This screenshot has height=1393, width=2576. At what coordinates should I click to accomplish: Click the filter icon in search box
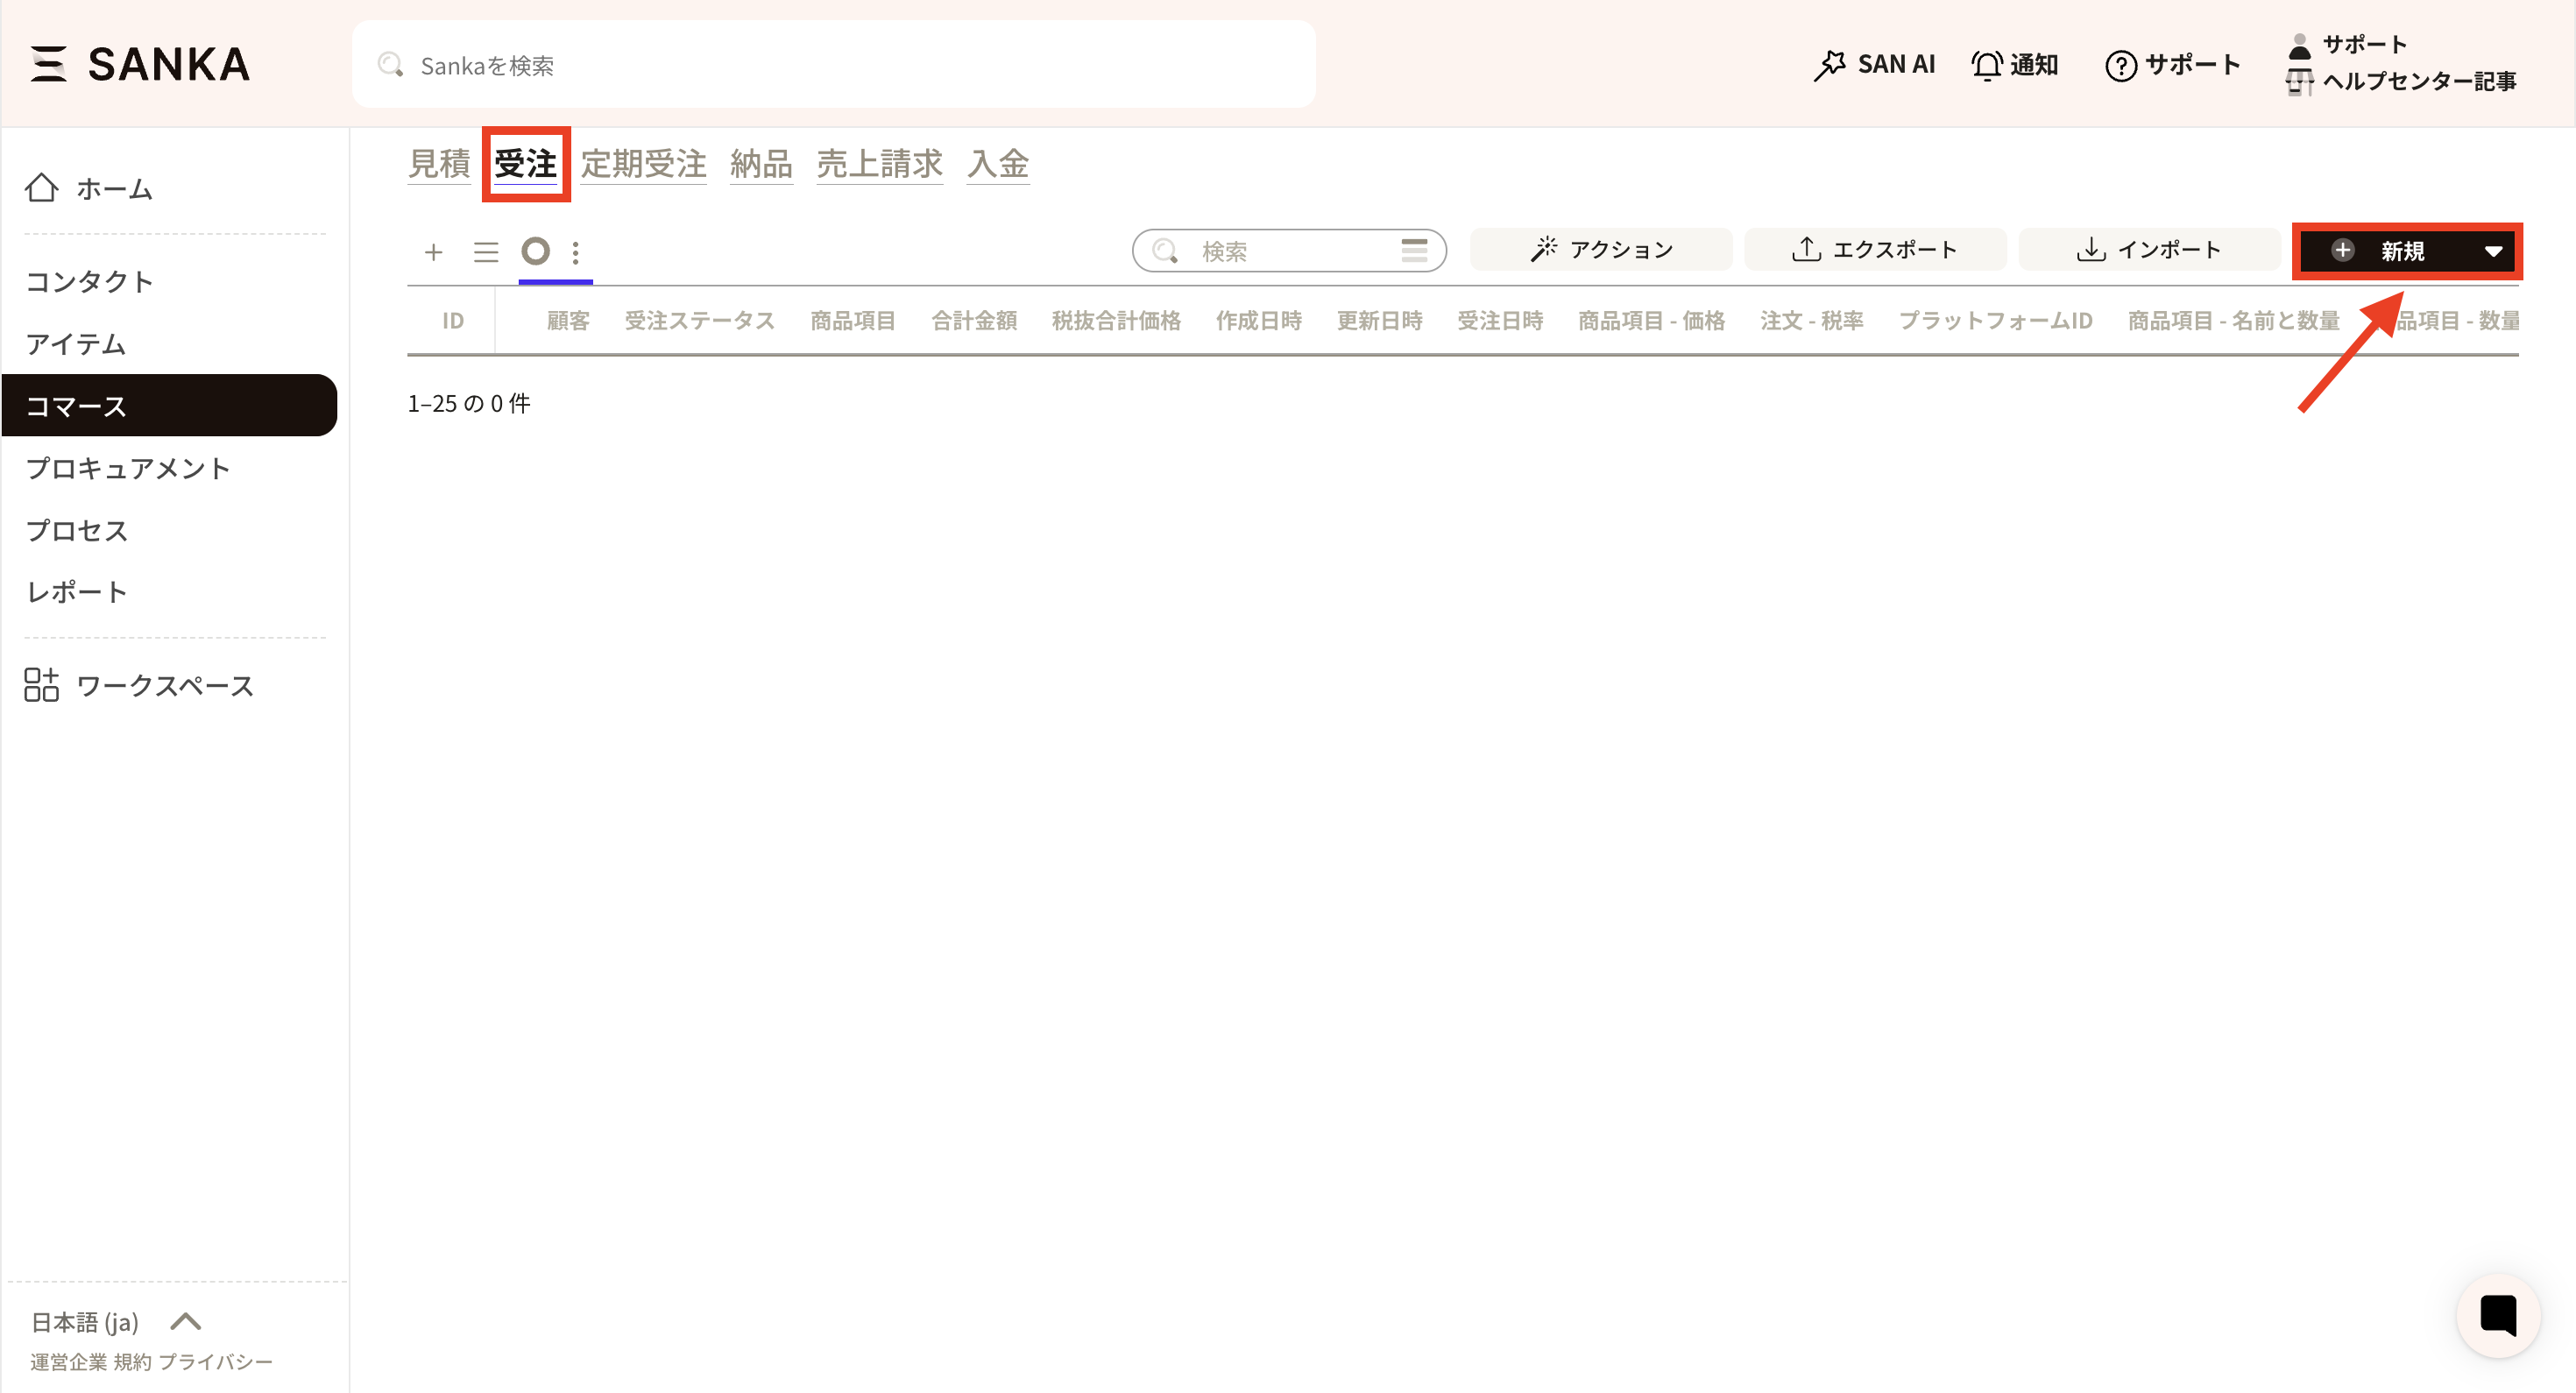tap(1413, 250)
